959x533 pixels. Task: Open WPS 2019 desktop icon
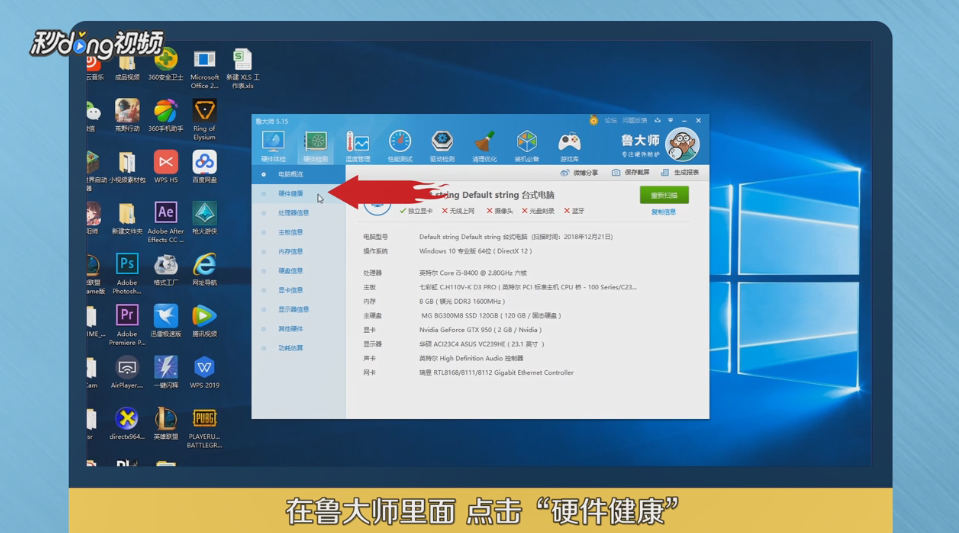pos(204,373)
